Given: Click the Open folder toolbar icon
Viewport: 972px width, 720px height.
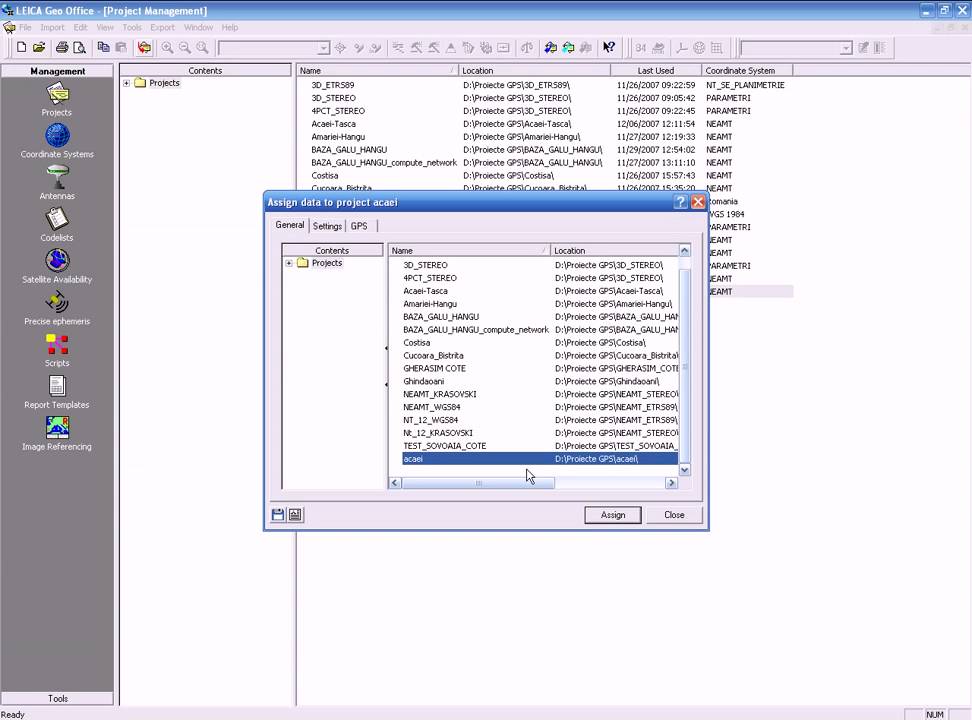Looking at the screenshot, I should point(39,48).
